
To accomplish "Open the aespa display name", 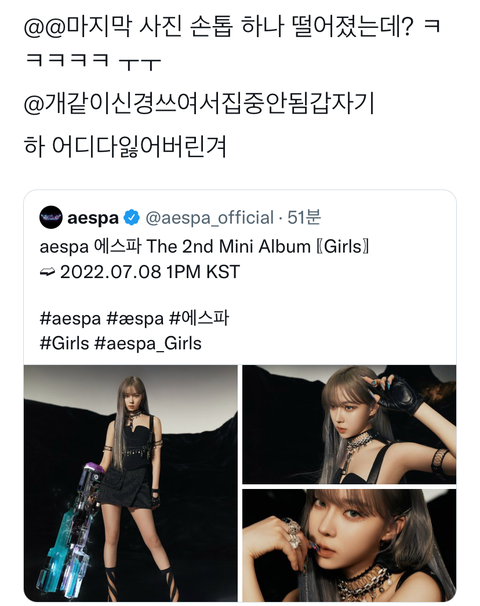I will (93, 218).
